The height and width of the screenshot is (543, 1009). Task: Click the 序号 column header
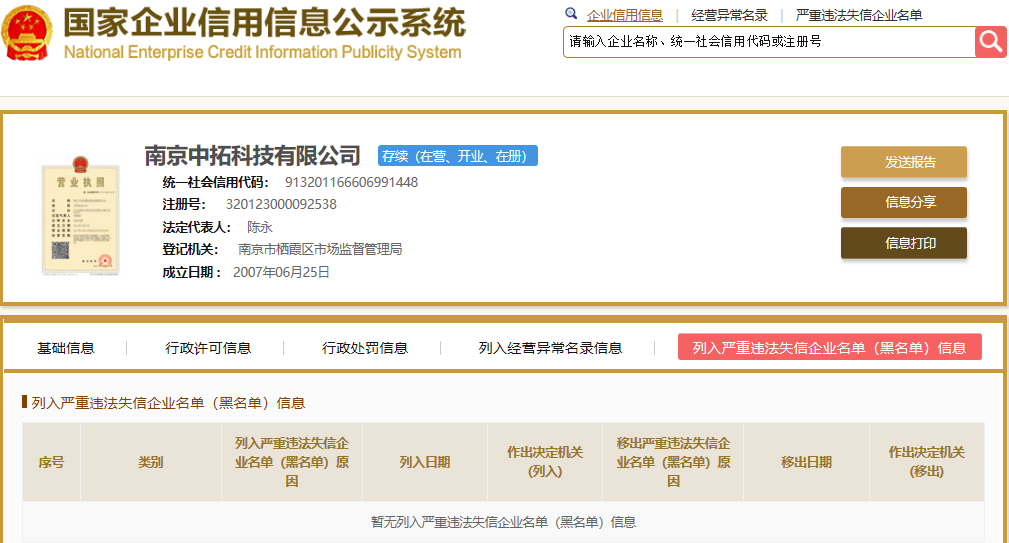click(x=51, y=462)
